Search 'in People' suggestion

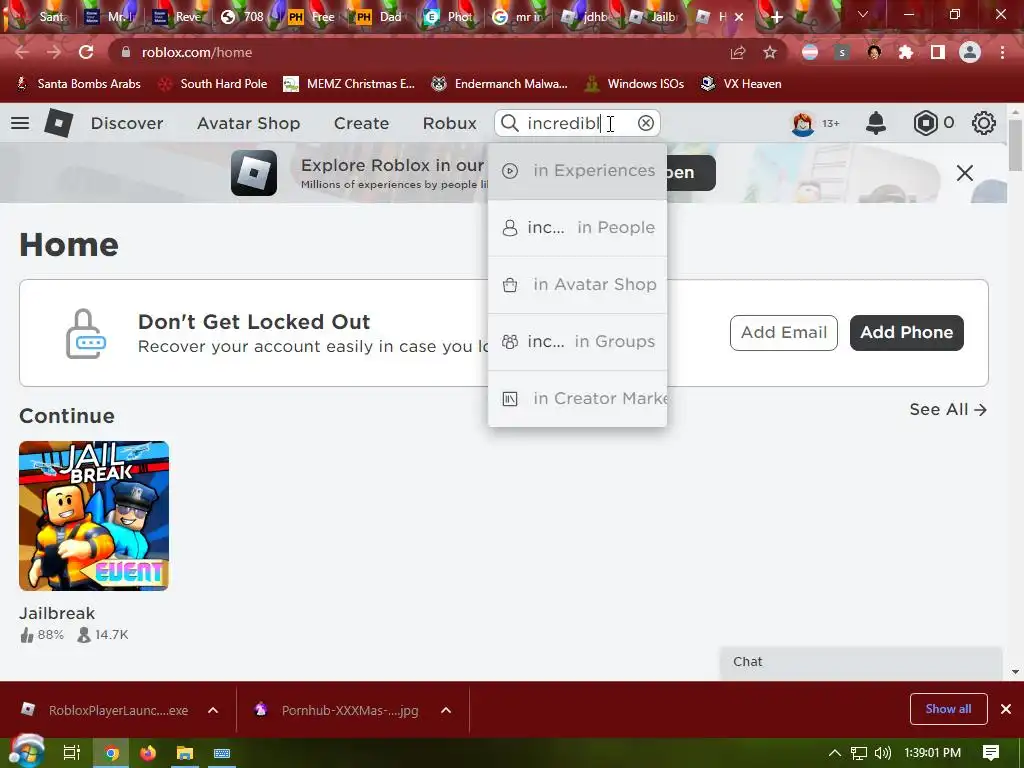[577, 228]
